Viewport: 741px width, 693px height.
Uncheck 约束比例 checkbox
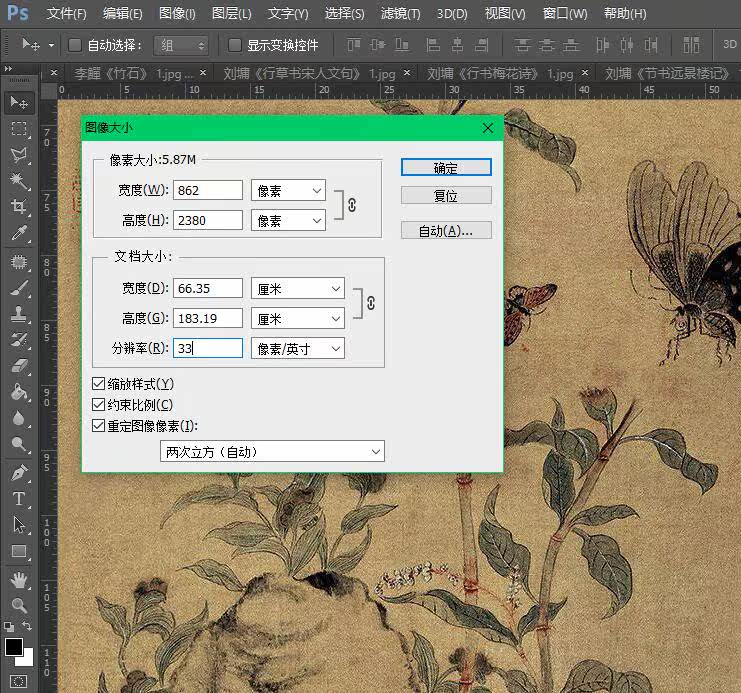[98, 405]
